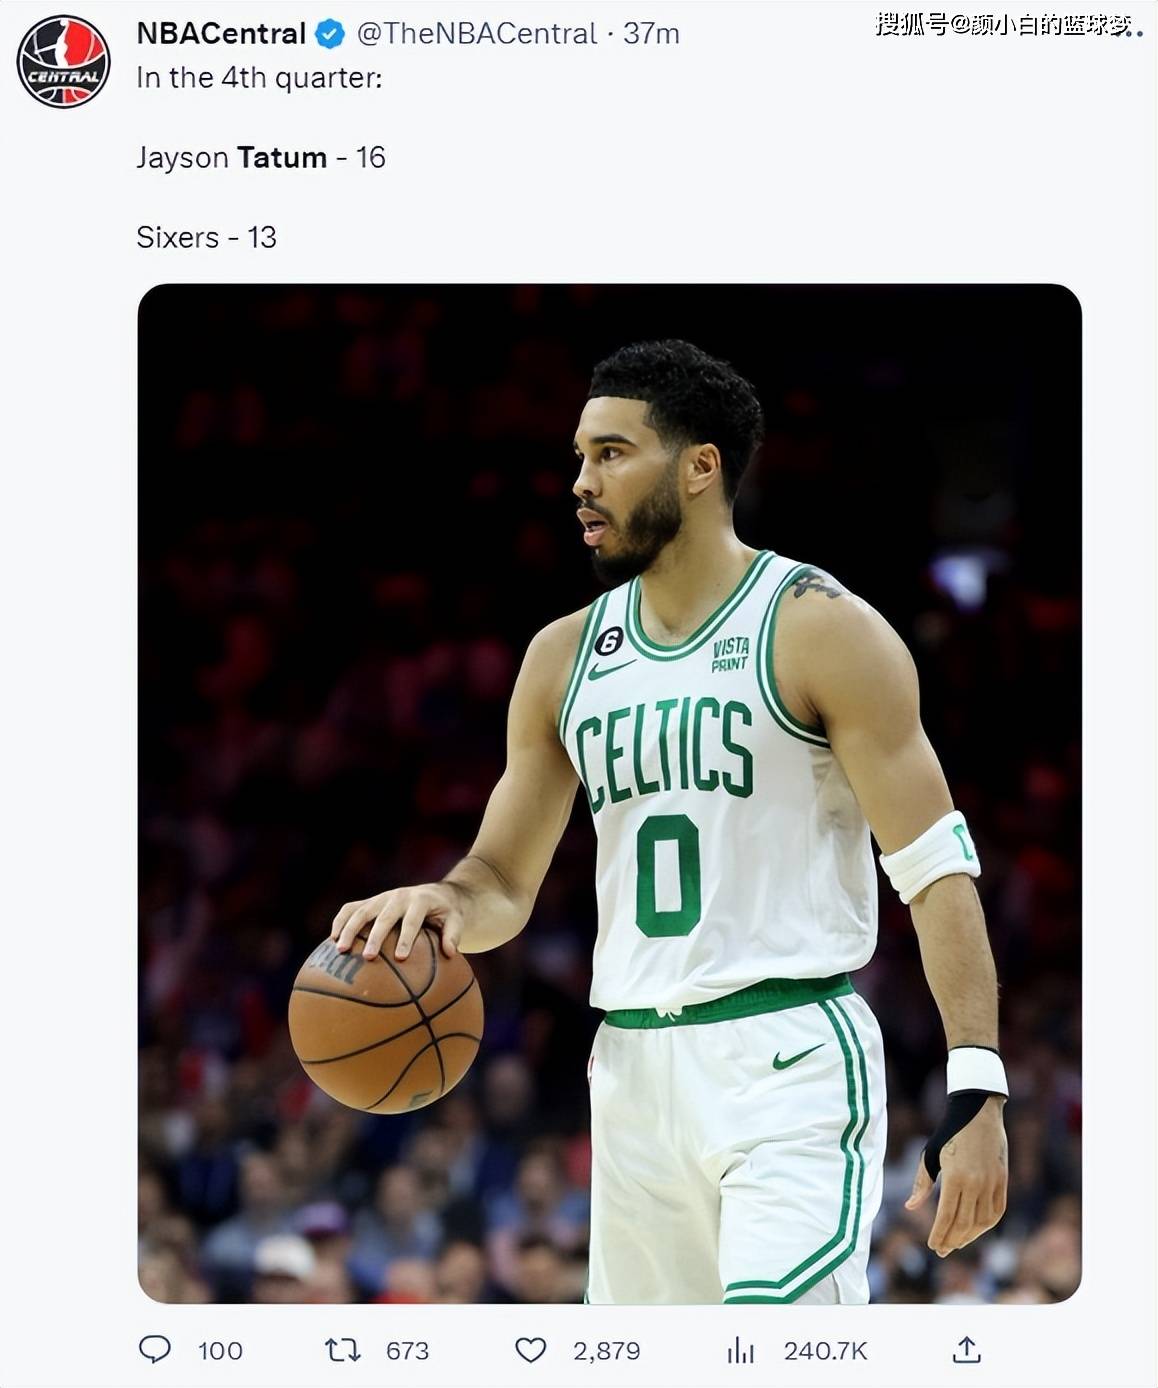
Task: Open the @TheNBACentral handle link
Action: tap(476, 34)
